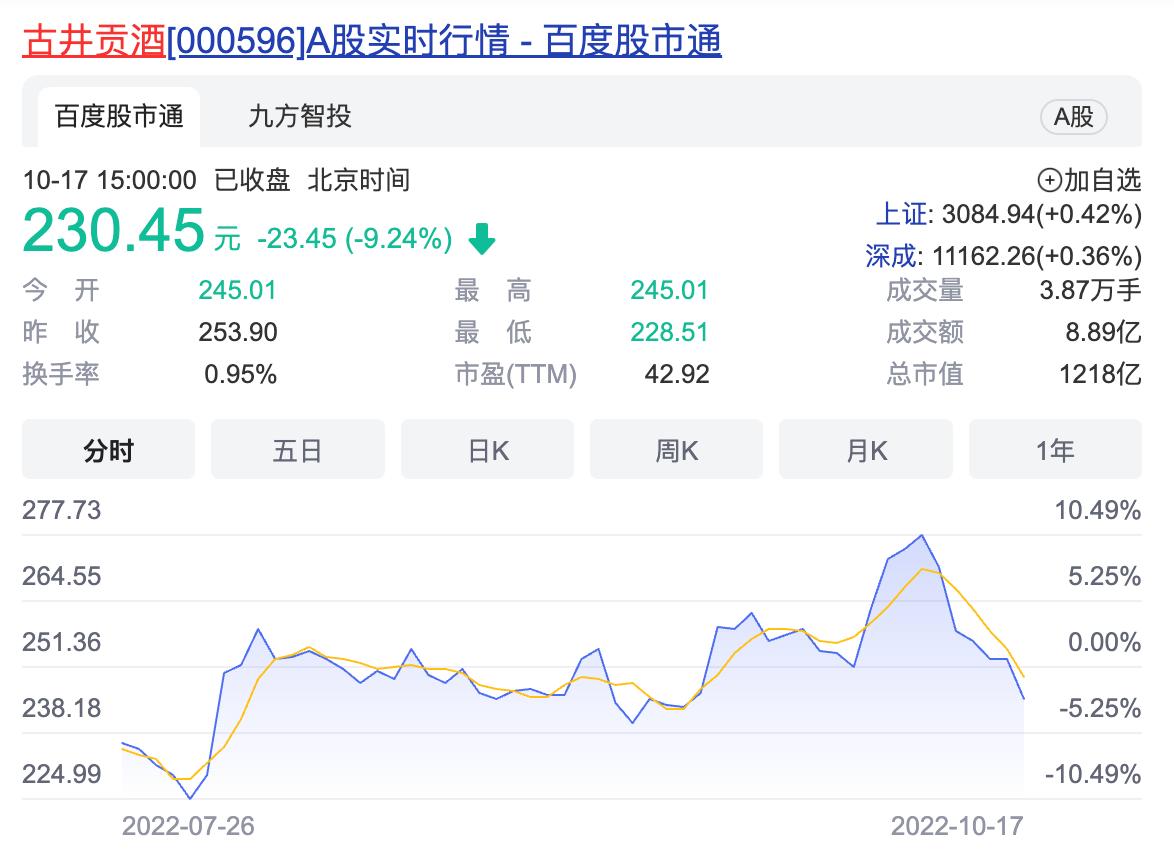This screenshot has height=850, width=1174.
Task: Click the green down-arrow price indicator
Action: coord(482,239)
